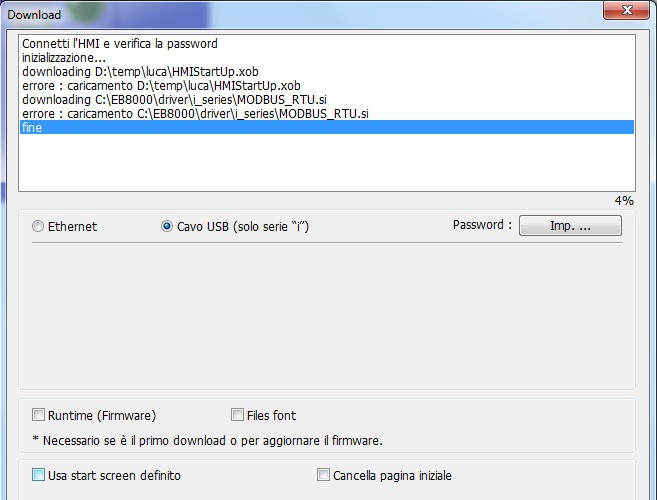Click the Download title bar text
657x500 pixels.
(x=34, y=15)
